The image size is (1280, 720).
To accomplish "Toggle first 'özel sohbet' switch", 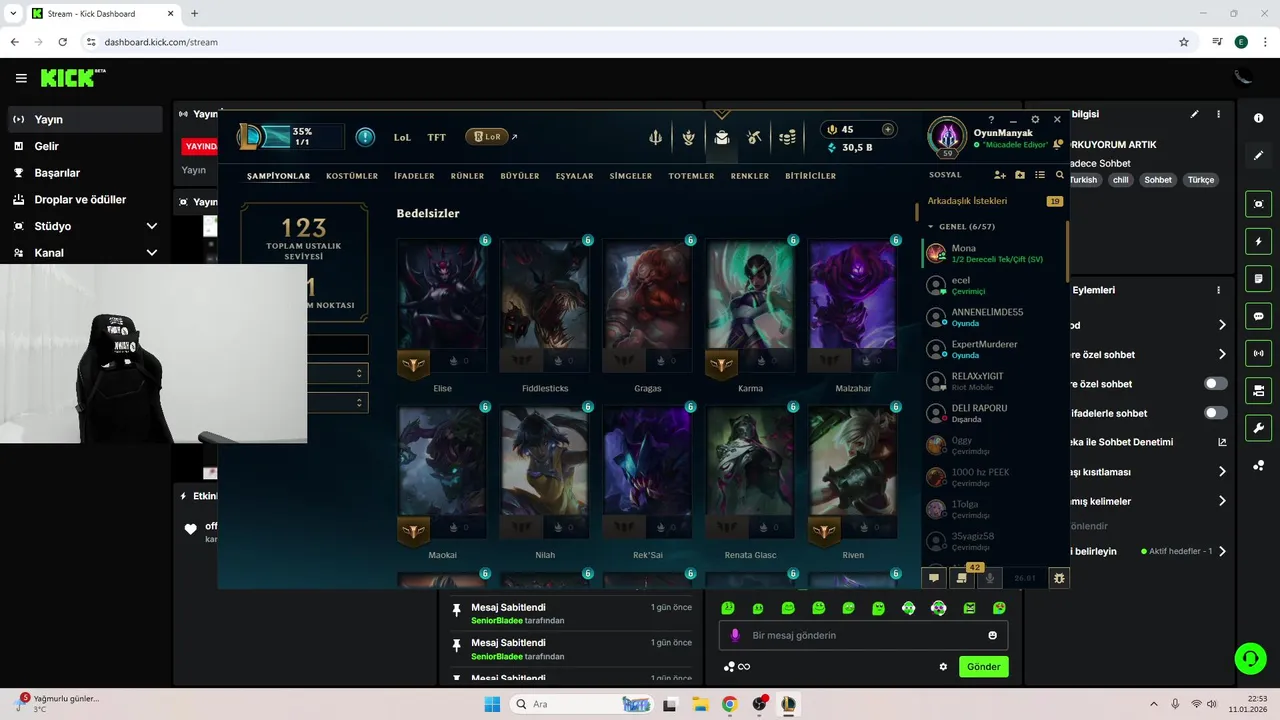I will [x=1216, y=383].
